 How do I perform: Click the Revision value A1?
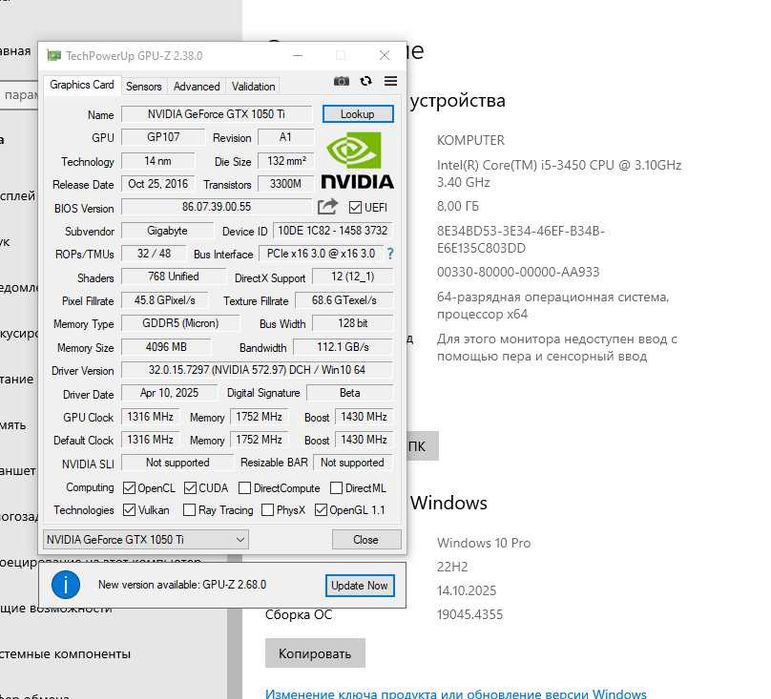(x=286, y=137)
